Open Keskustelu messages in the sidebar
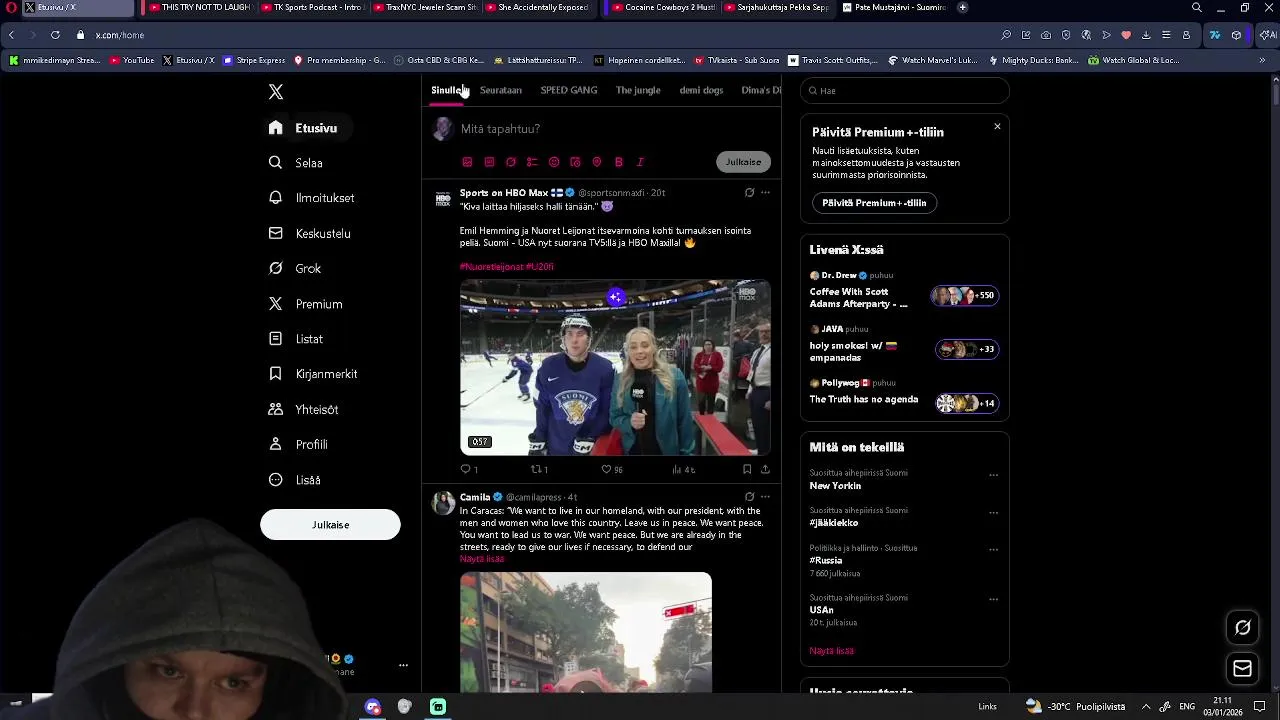This screenshot has width=1280, height=720. click(309, 233)
